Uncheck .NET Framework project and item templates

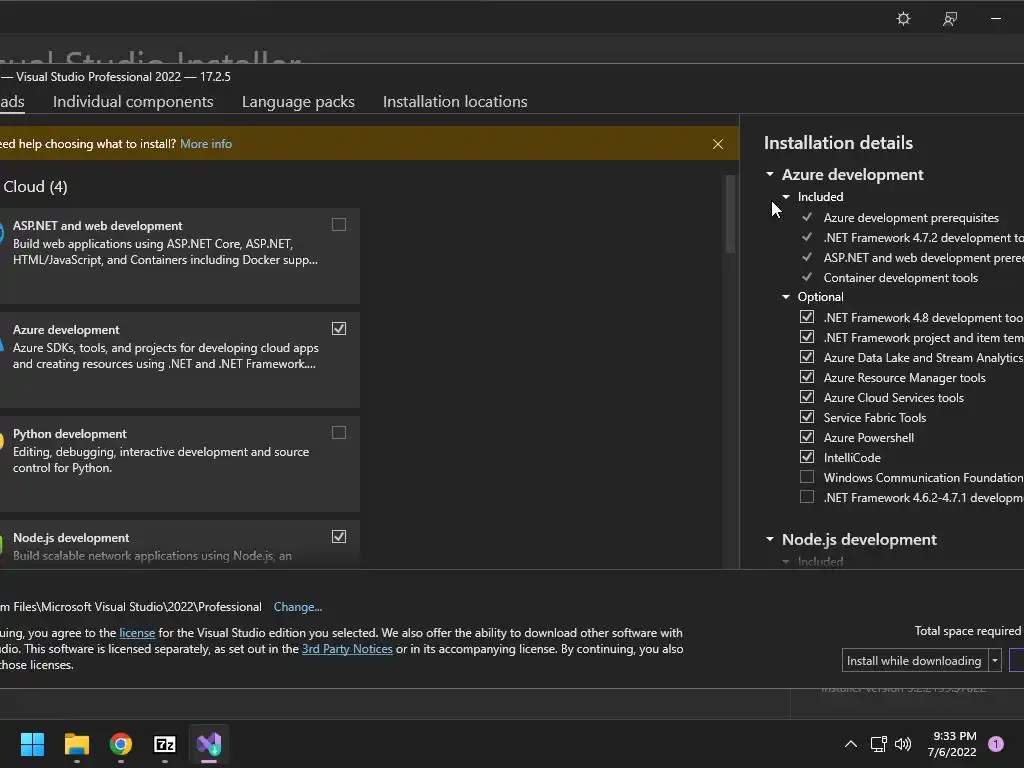[x=807, y=337]
